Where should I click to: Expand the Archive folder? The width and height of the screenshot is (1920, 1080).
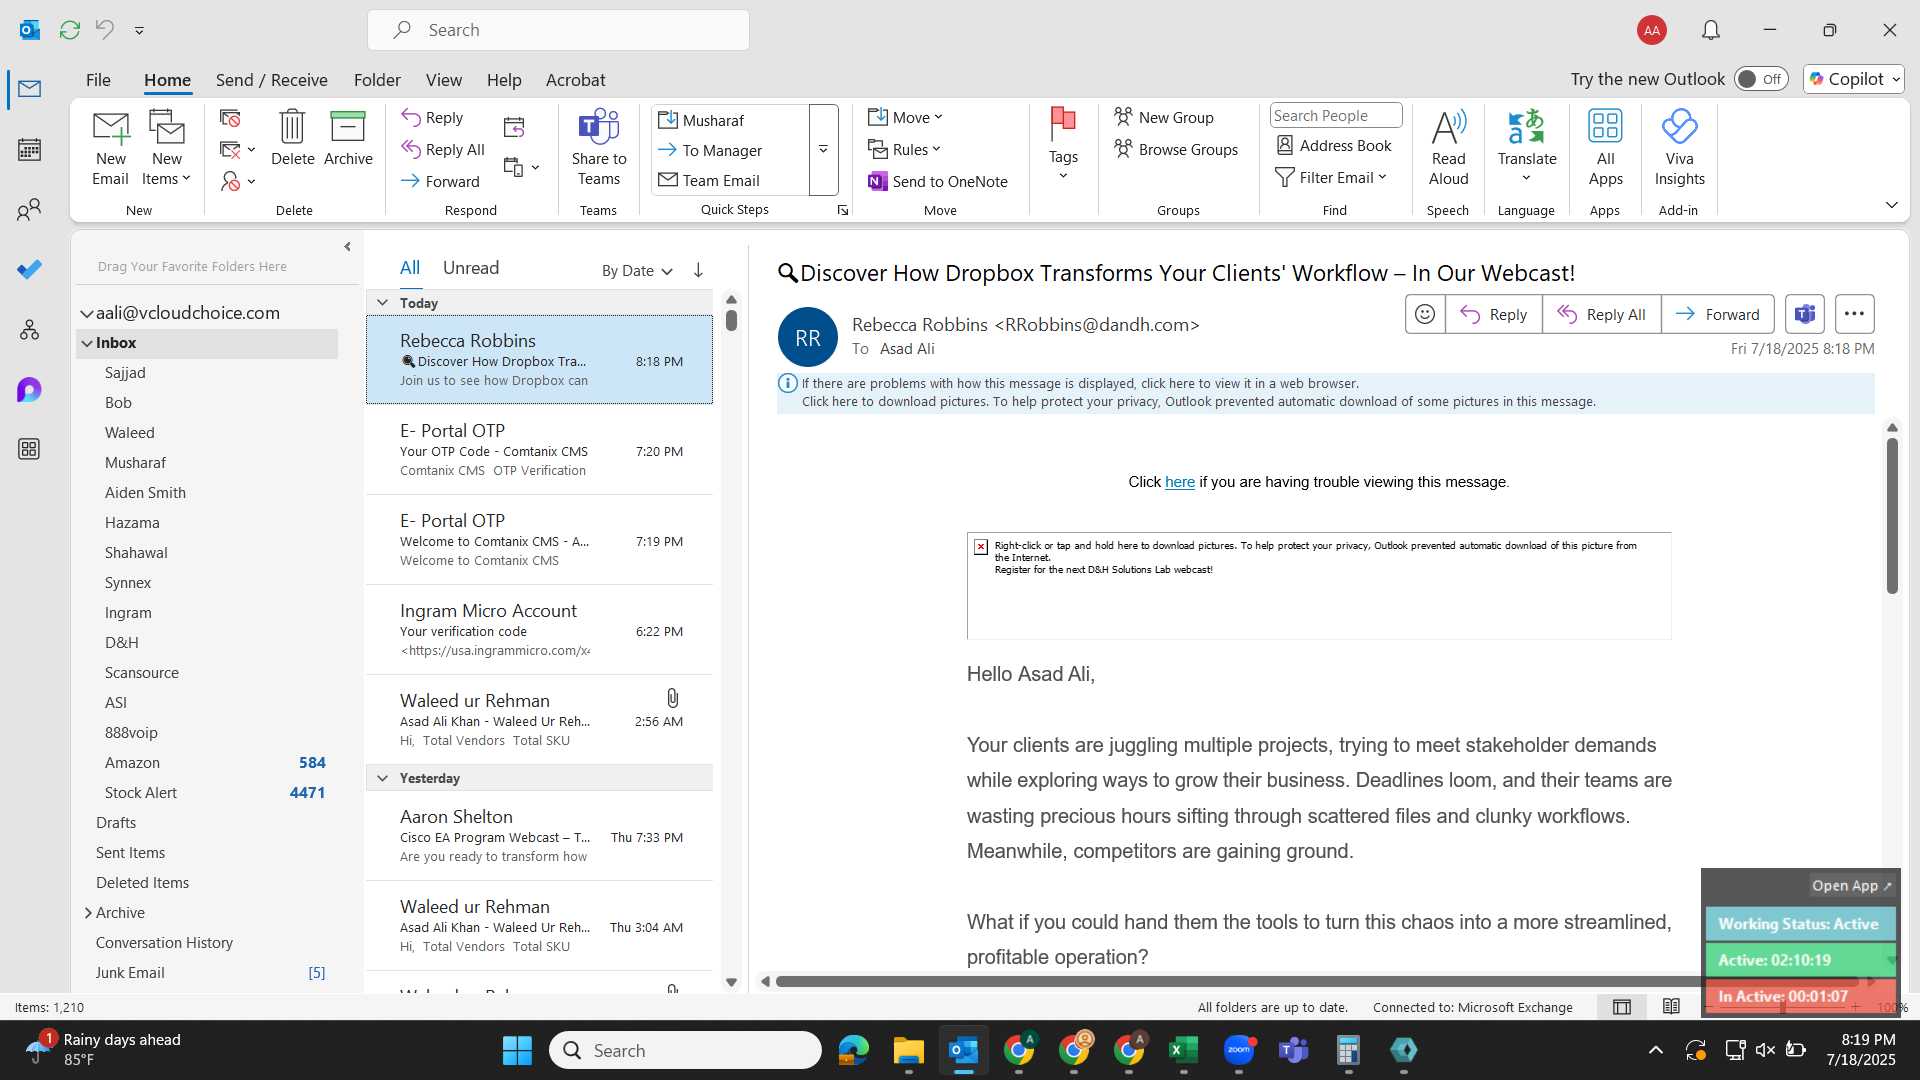(88, 913)
